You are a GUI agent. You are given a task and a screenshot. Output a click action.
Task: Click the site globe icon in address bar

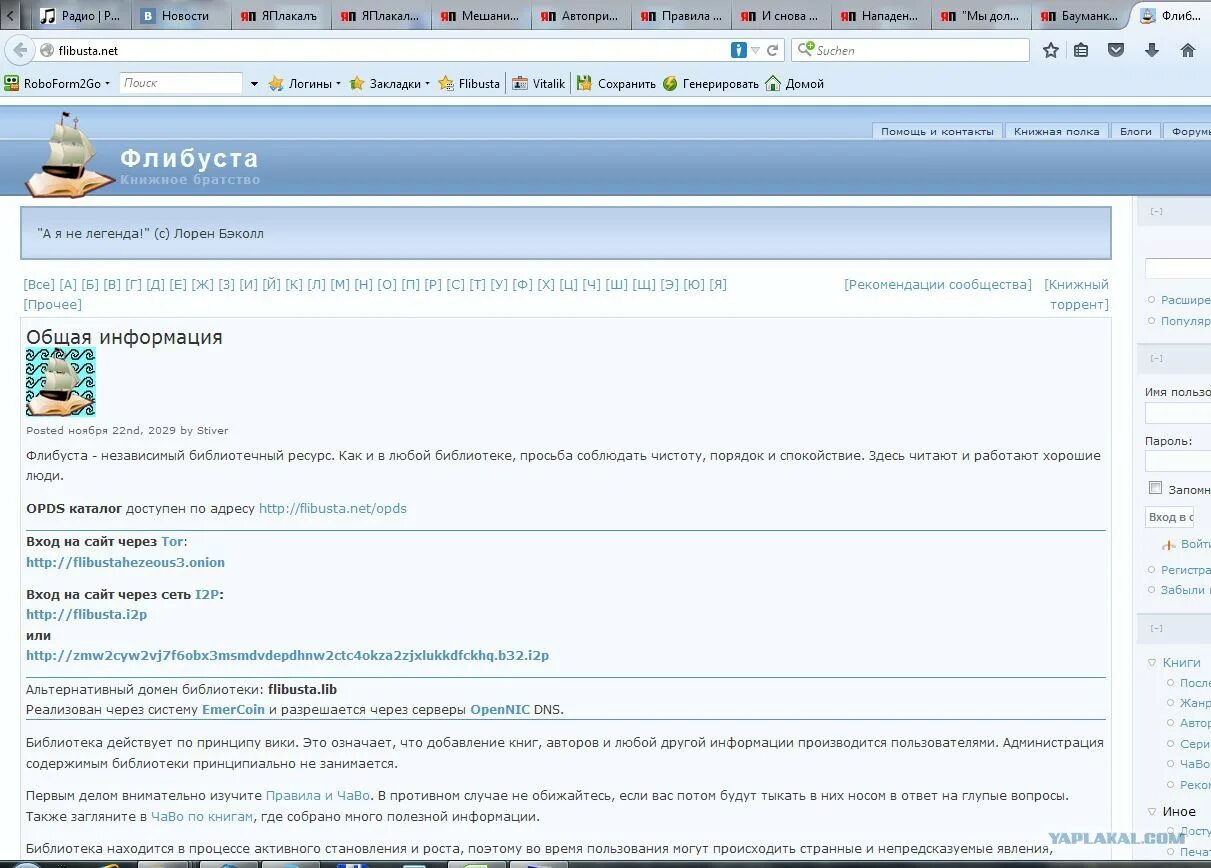[47, 50]
